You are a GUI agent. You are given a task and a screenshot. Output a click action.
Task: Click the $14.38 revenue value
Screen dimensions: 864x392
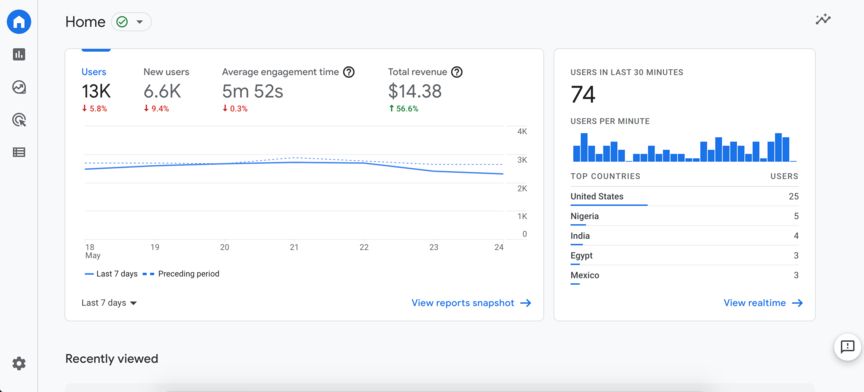[x=415, y=91]
